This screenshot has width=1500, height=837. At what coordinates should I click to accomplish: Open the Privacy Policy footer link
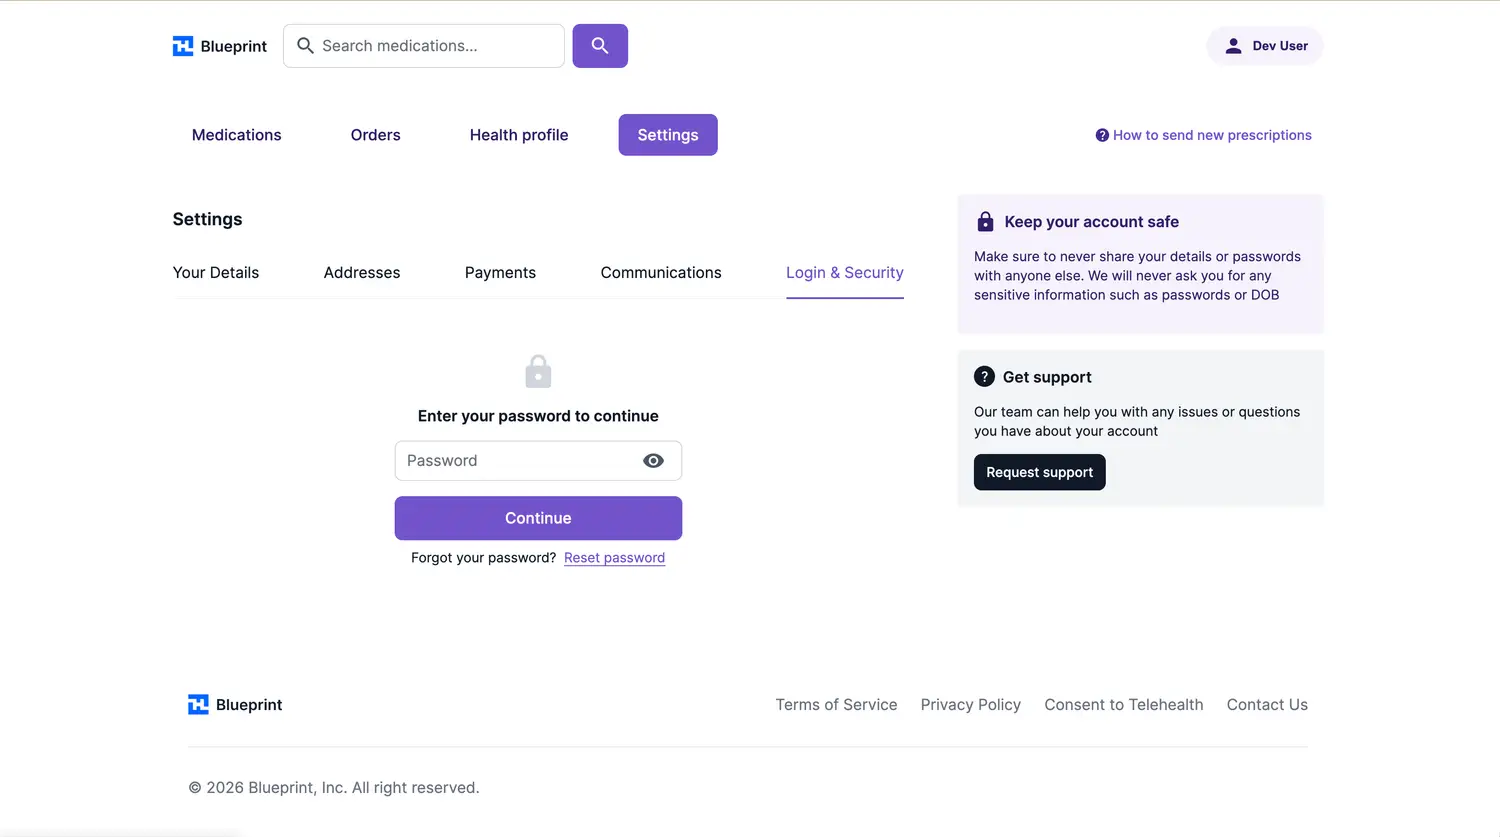click(970, 705)
